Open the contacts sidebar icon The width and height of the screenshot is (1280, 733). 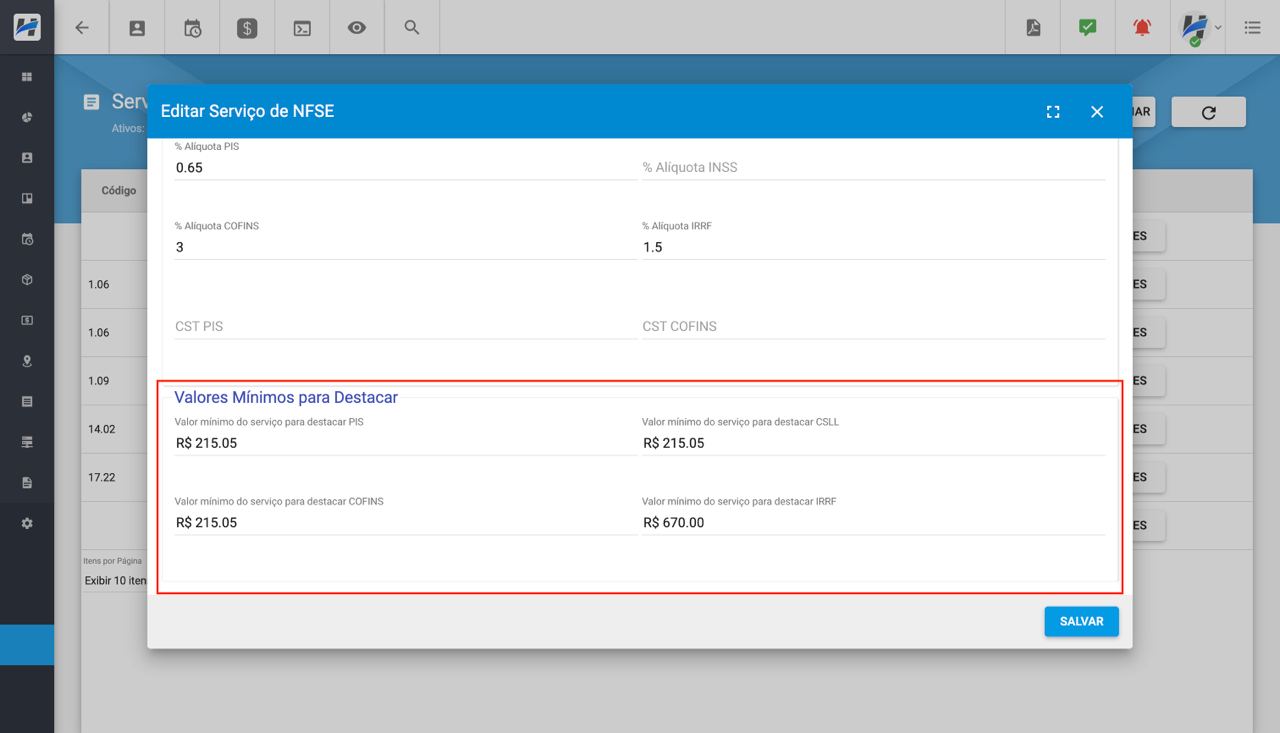pos(27,158)
